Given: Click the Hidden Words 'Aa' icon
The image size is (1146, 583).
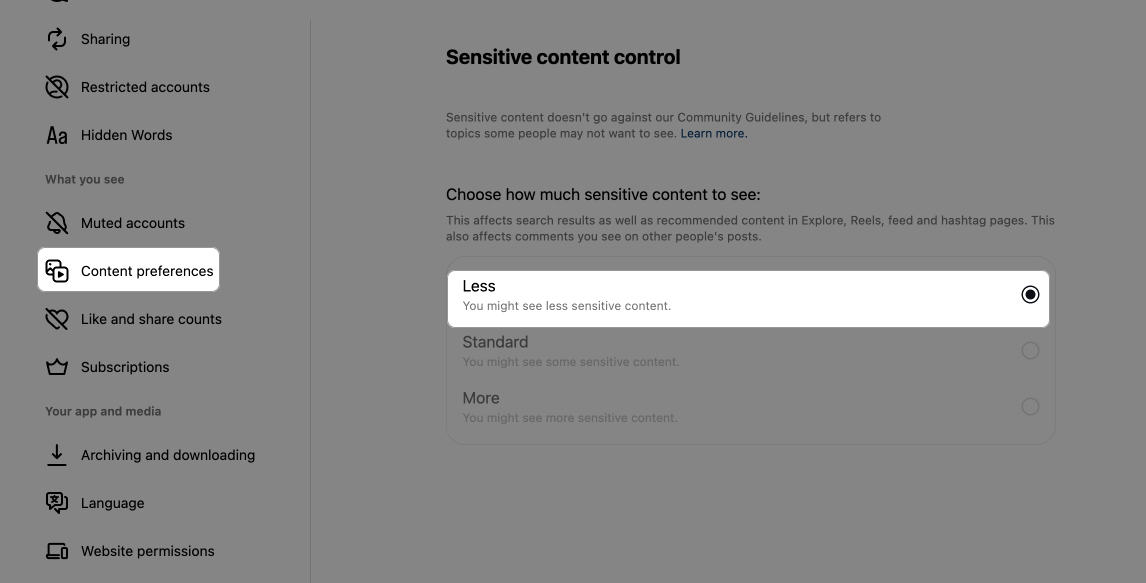Looking at the screenshot, I should click(57, 135).
